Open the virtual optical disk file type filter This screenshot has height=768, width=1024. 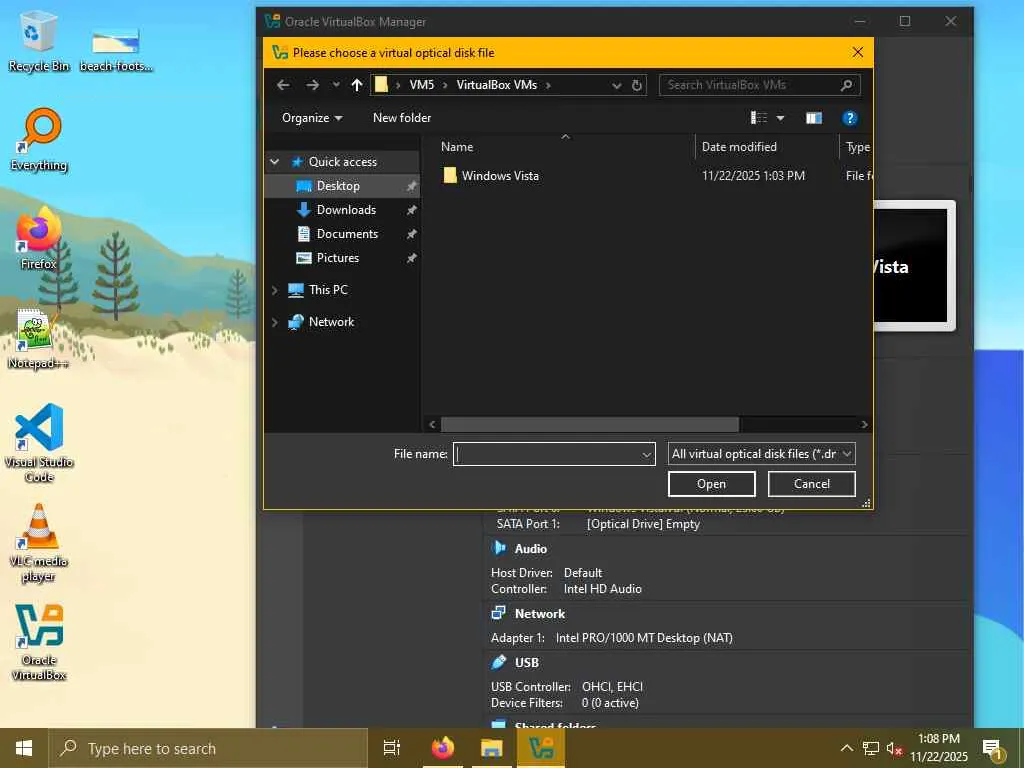coord(761,454)
